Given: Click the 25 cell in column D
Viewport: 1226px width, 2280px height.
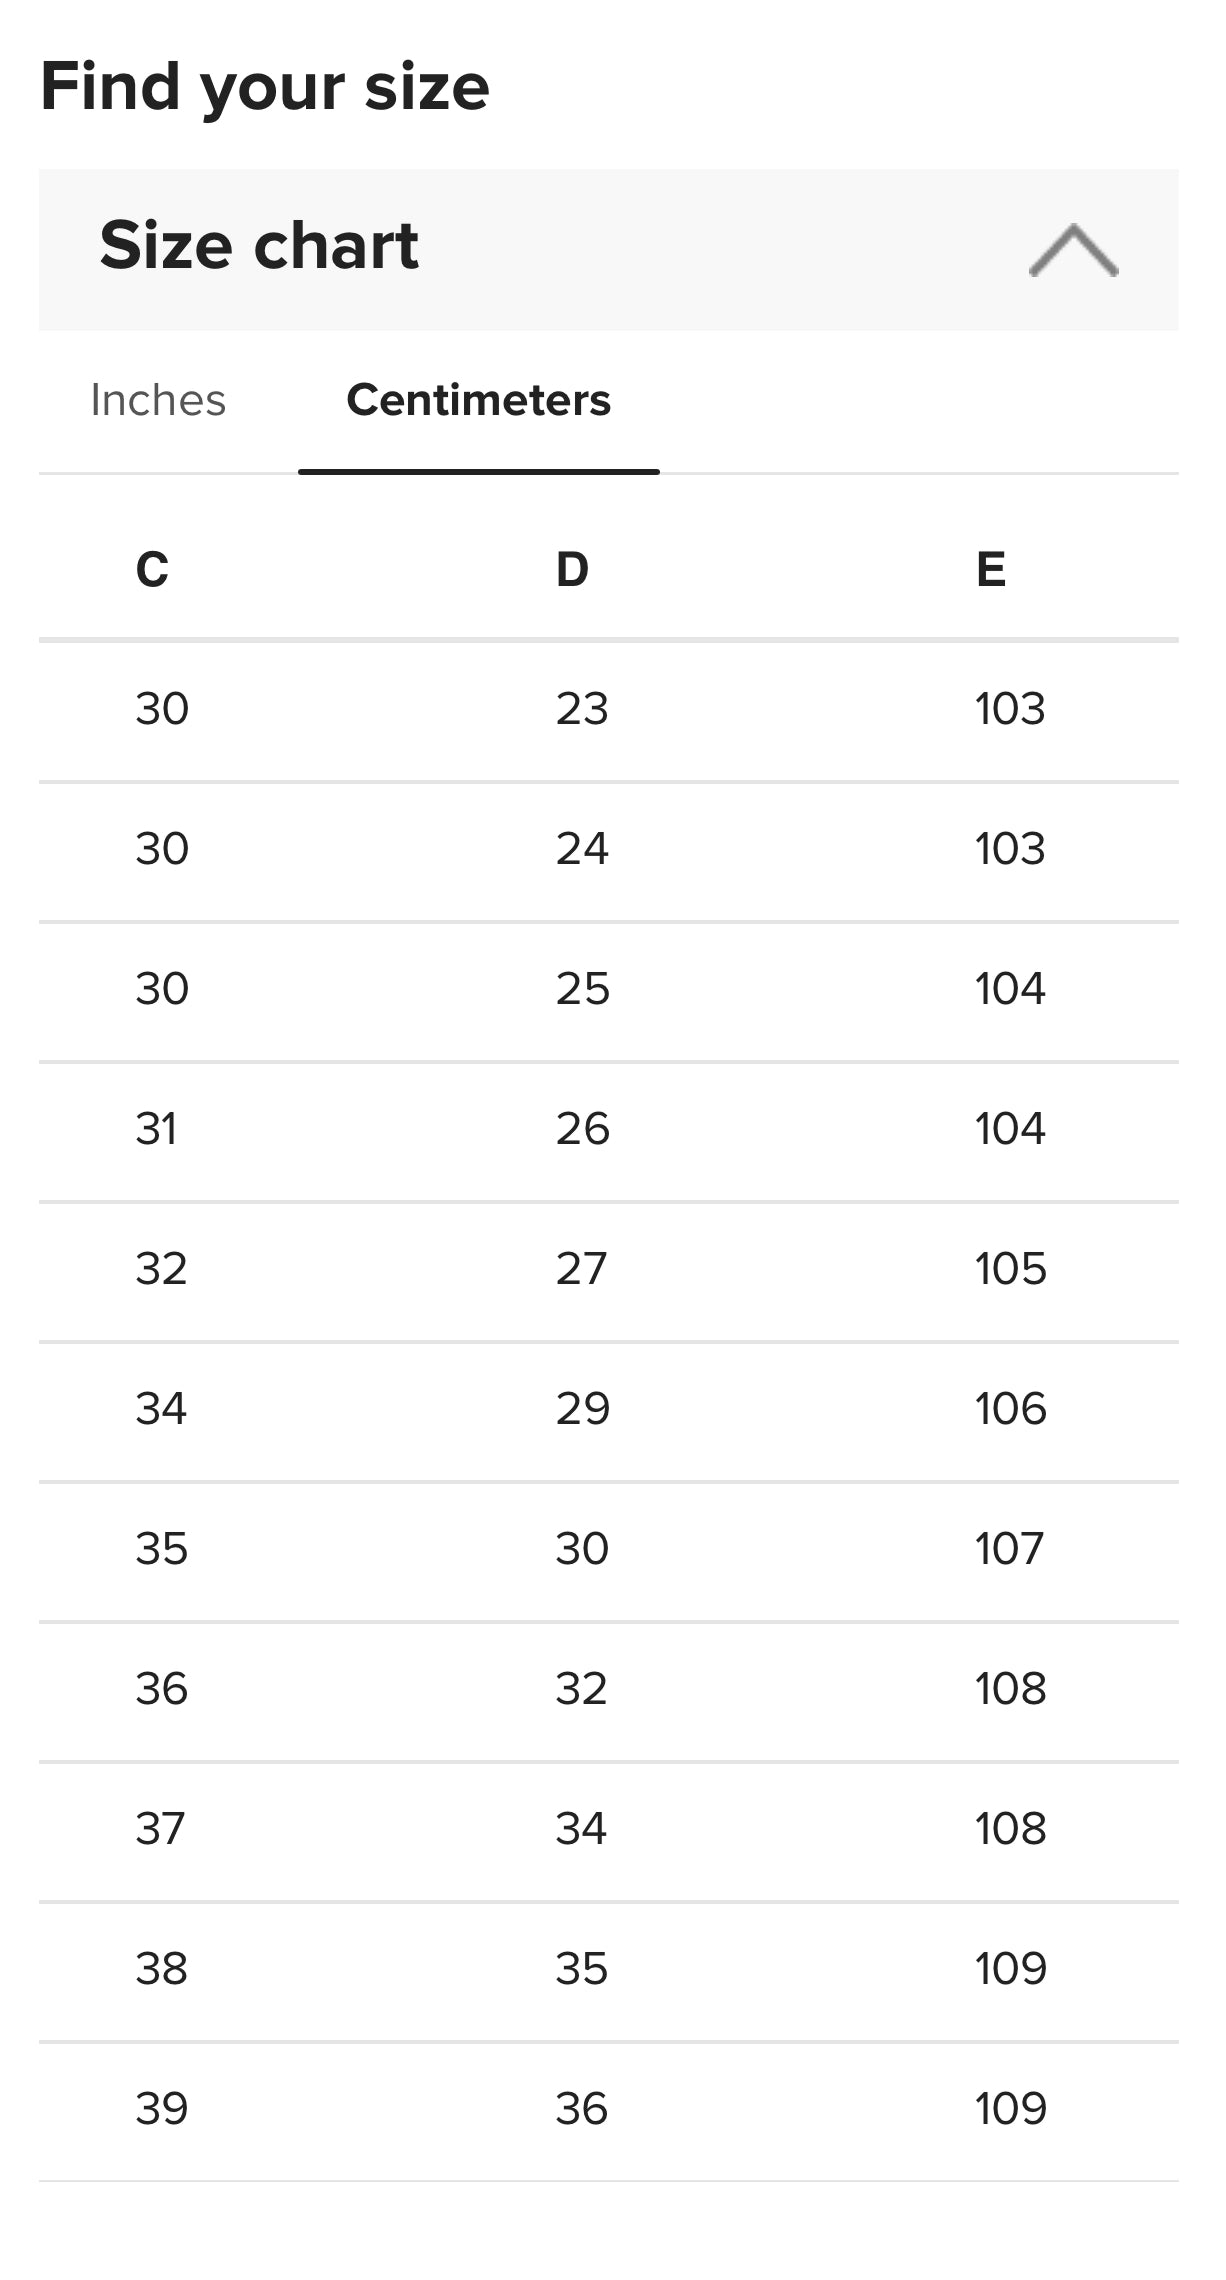Looking at the screenshot, I should 582,989.
